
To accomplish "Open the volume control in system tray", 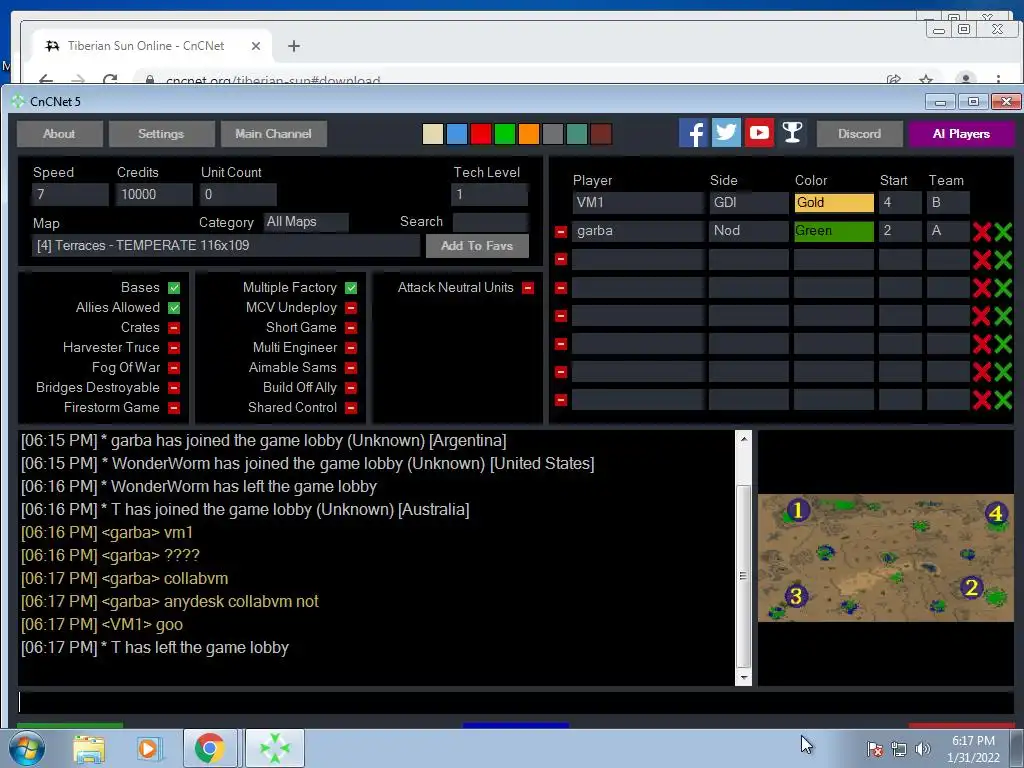I will pos(923,749).
